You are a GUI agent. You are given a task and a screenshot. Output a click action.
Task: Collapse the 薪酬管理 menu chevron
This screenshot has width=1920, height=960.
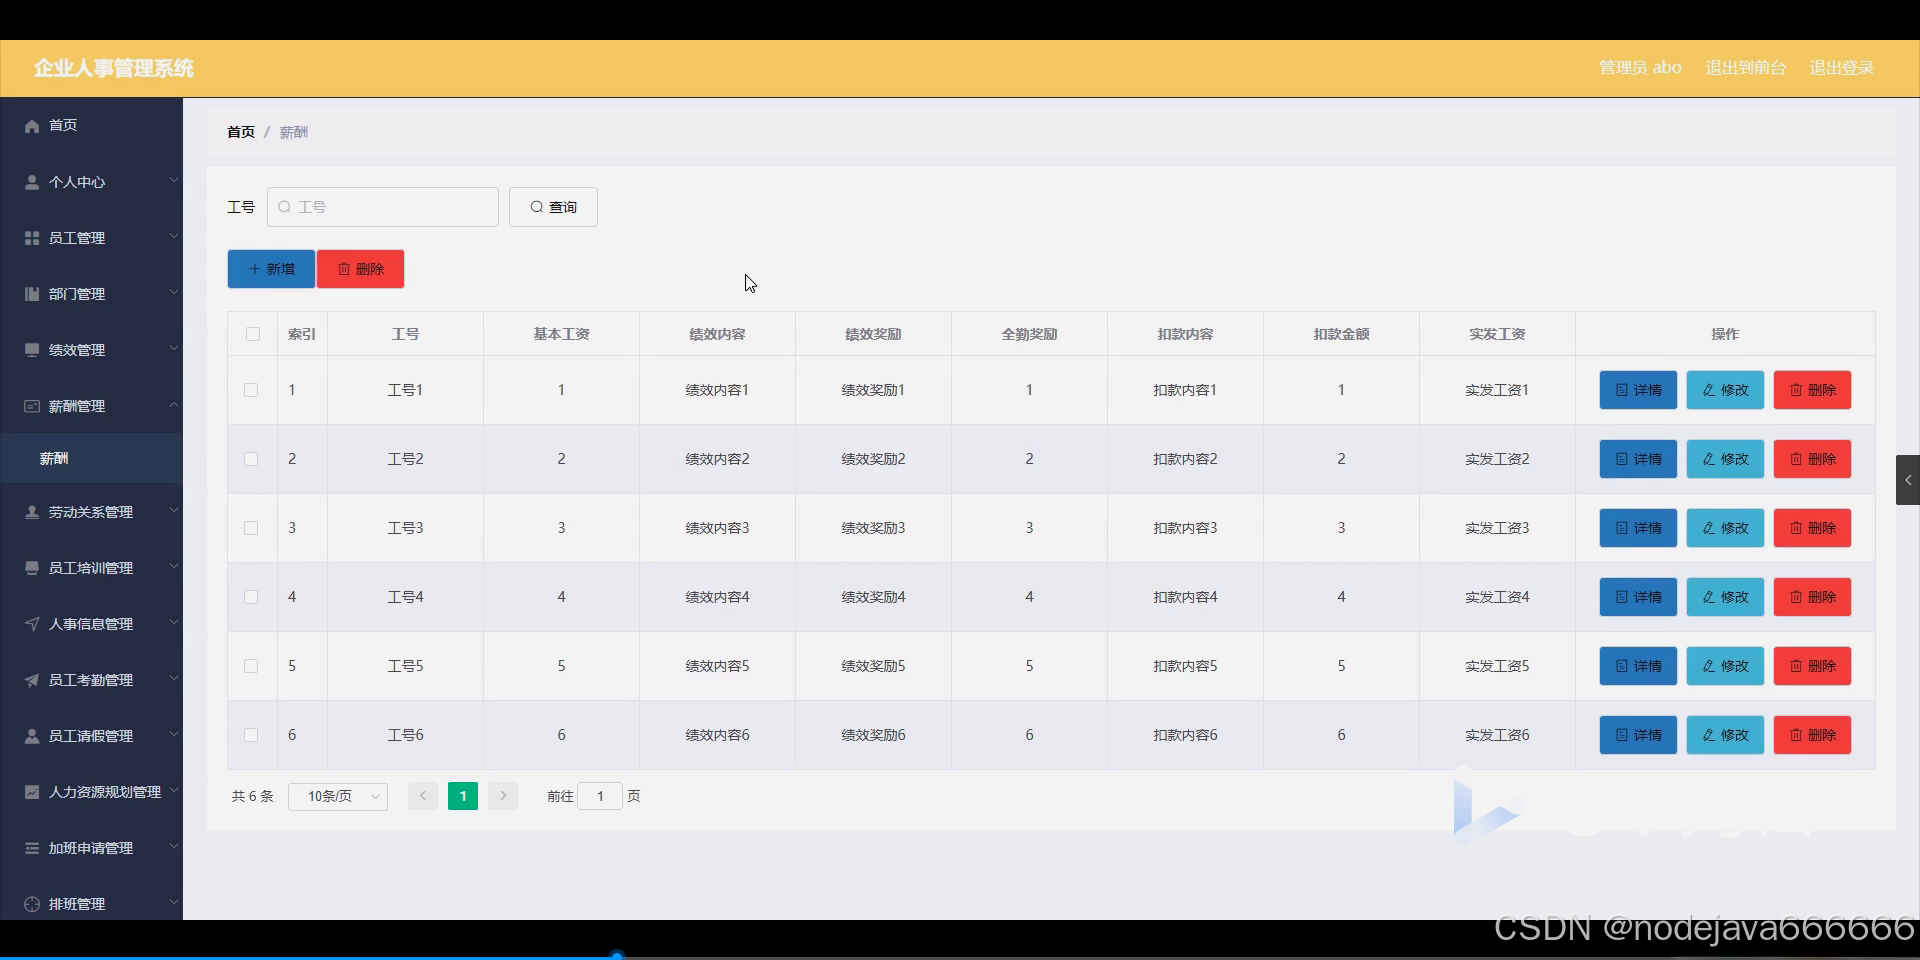click(174, 404)
